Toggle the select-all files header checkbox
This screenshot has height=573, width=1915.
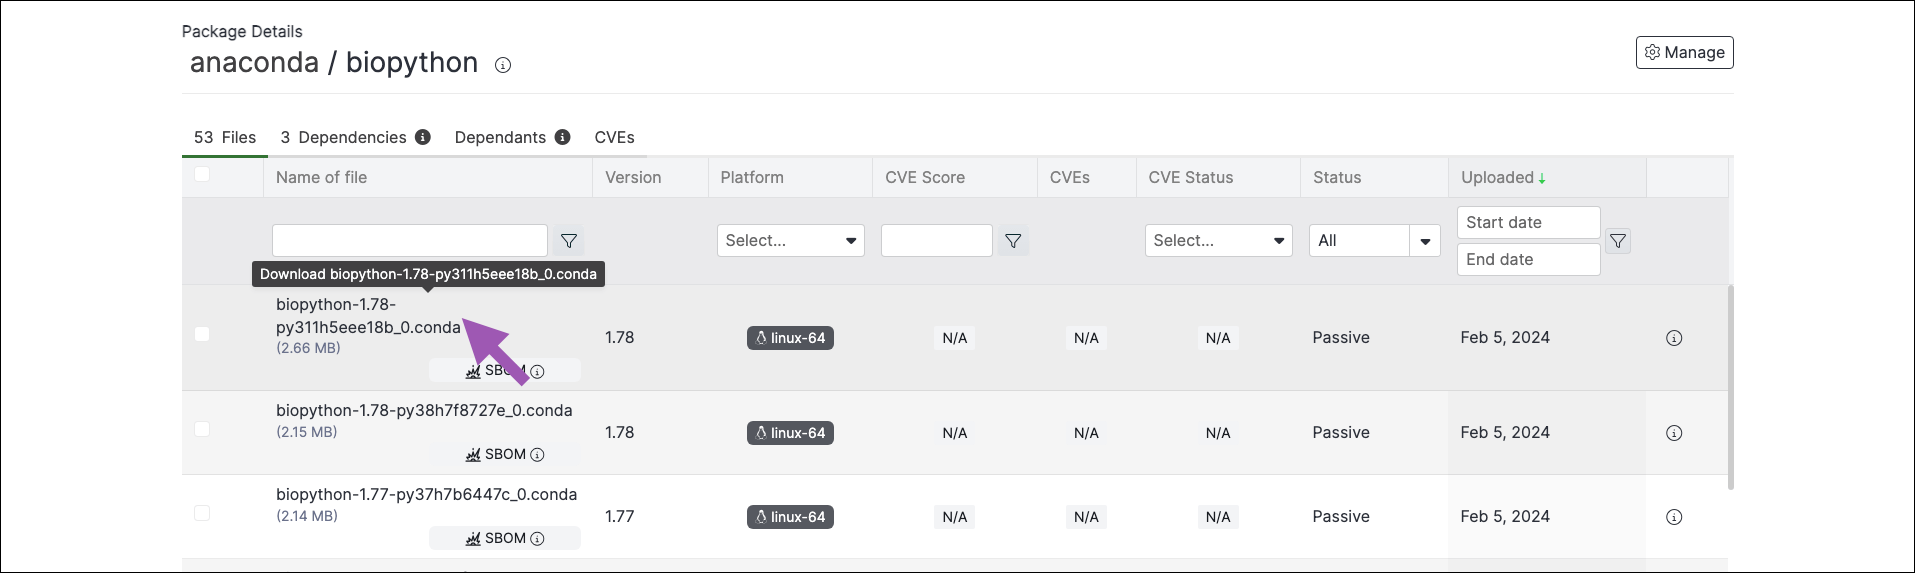coord(202,174)
